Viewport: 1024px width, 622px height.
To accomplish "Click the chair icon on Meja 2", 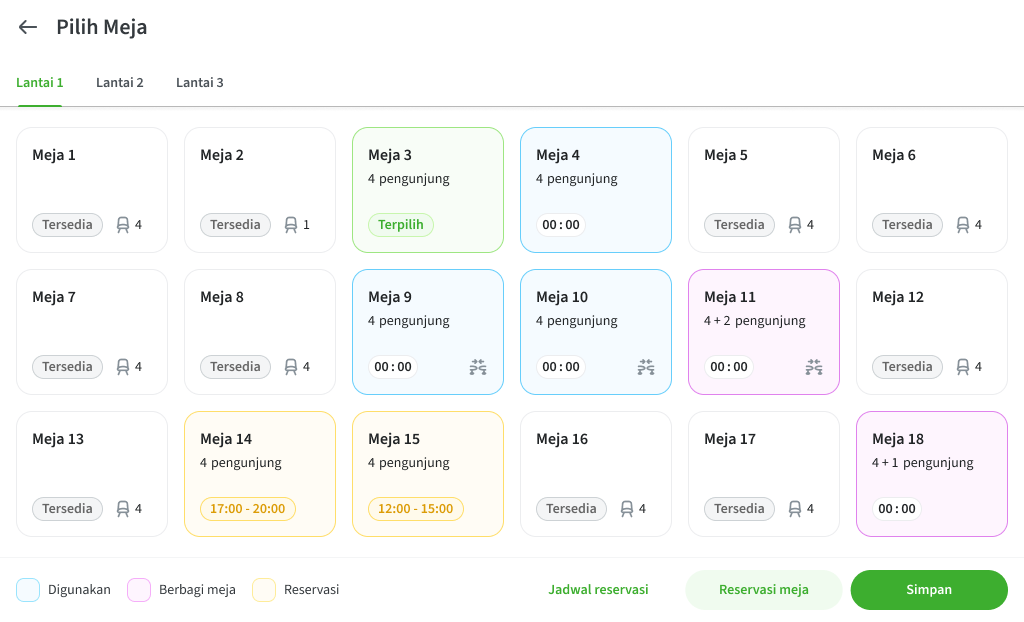I will point(291,225).
